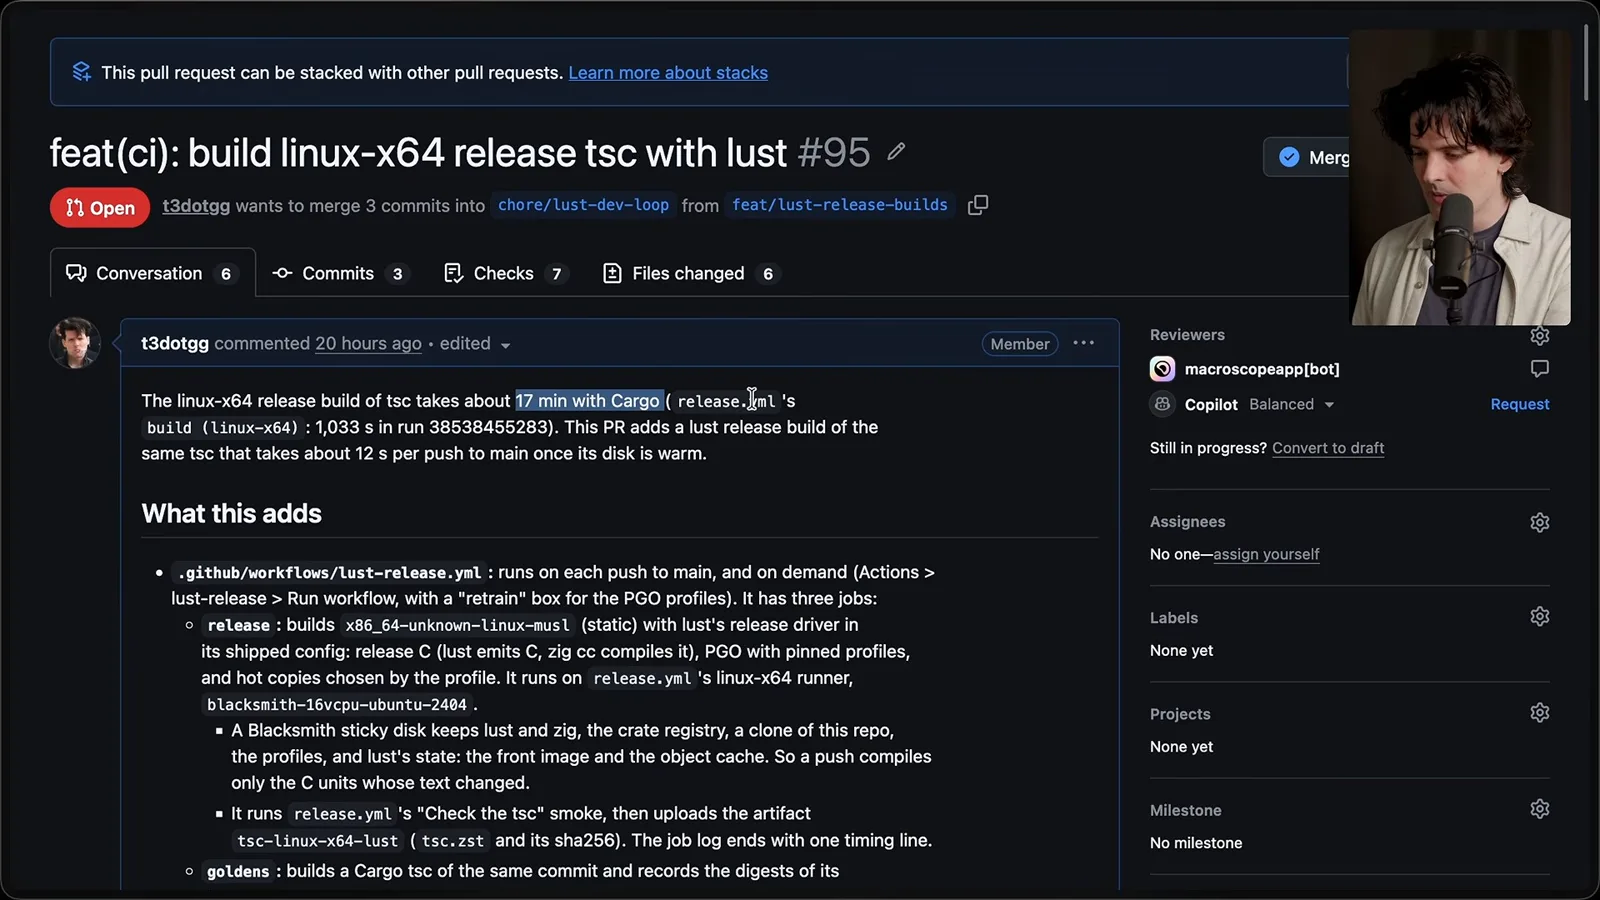Click the pencil edit title icon

click(896, 151)
